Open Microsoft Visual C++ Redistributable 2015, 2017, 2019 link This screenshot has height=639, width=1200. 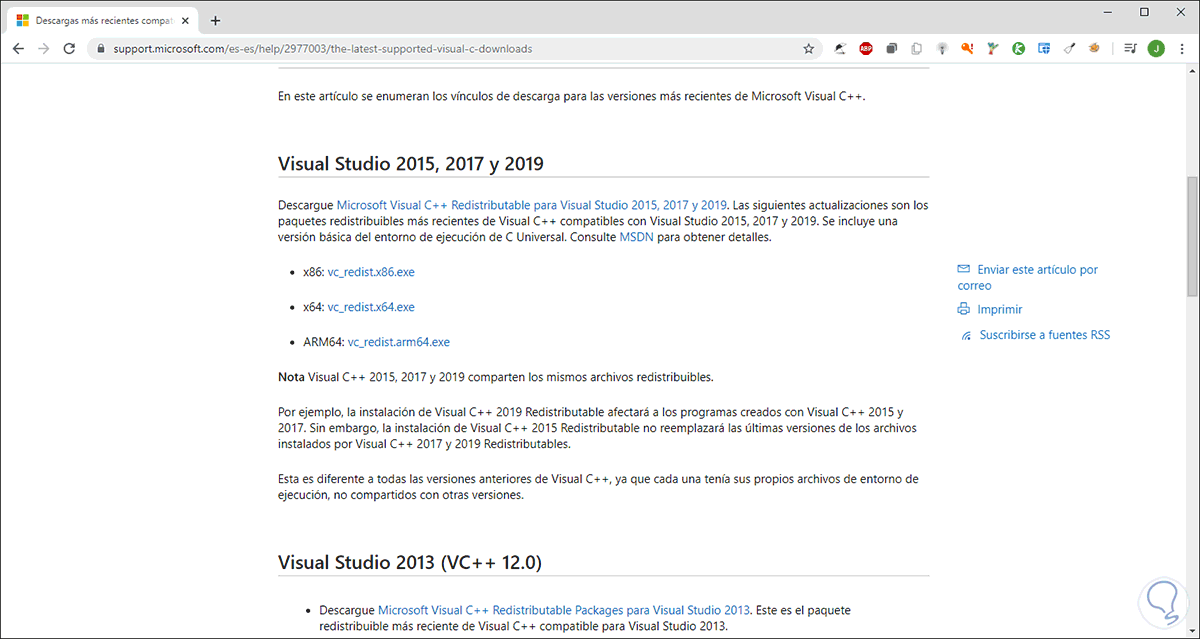coord(531,204)
